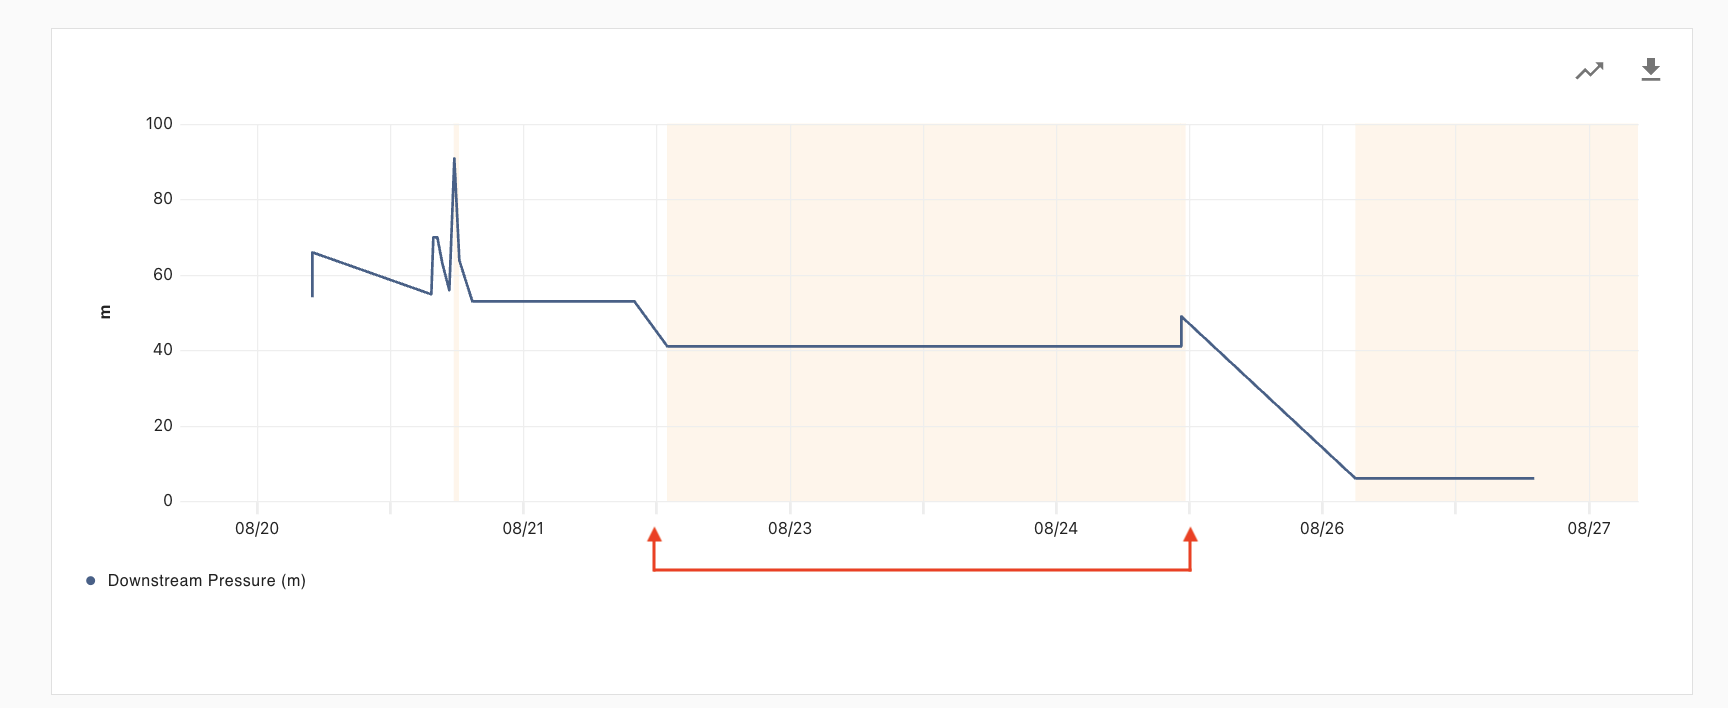Click the blue legend dot
The image size is (1728, 708).
click(91, 581)
